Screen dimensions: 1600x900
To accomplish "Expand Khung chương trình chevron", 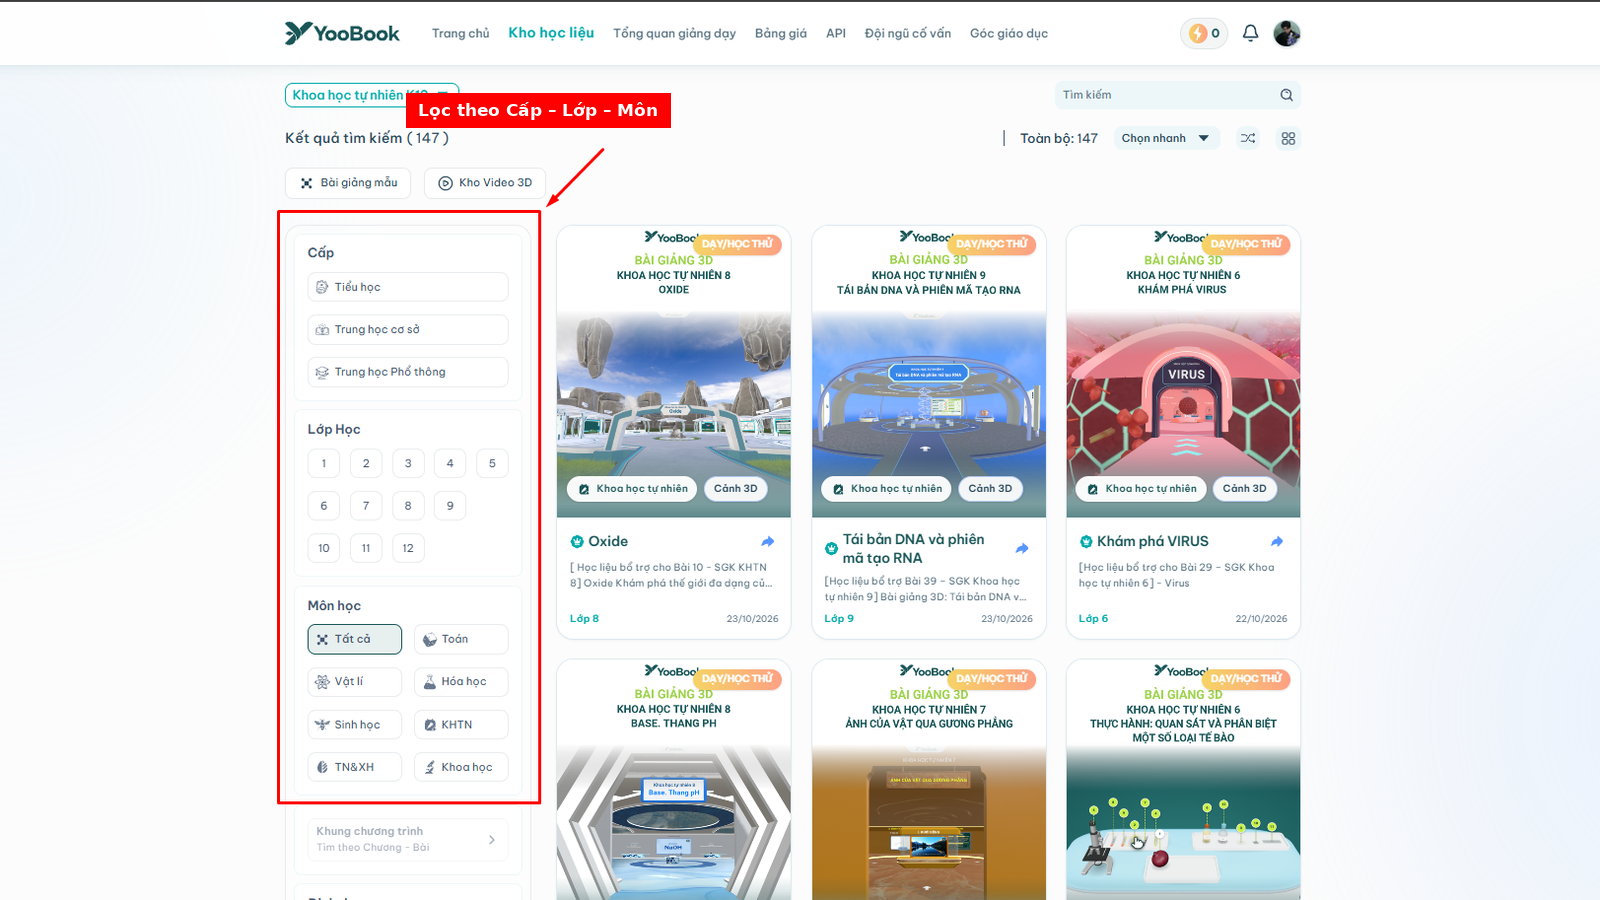I will tap(491, 840).
